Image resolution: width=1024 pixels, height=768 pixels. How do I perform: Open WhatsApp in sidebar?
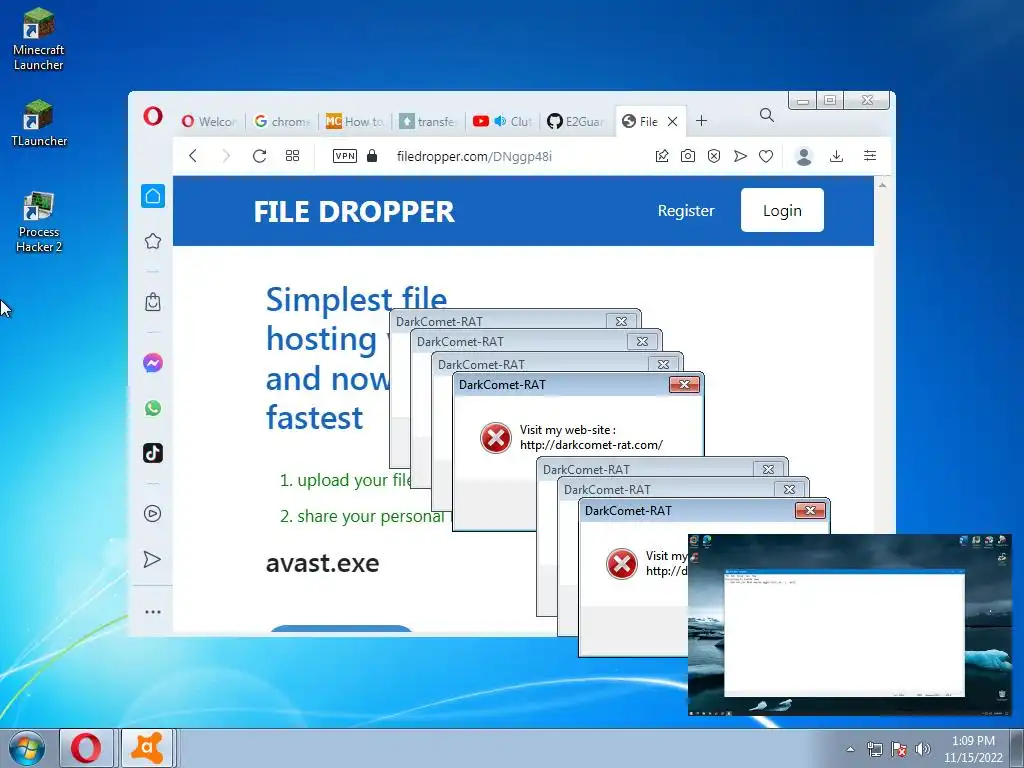pyautogui.click(x=153, y=408)
